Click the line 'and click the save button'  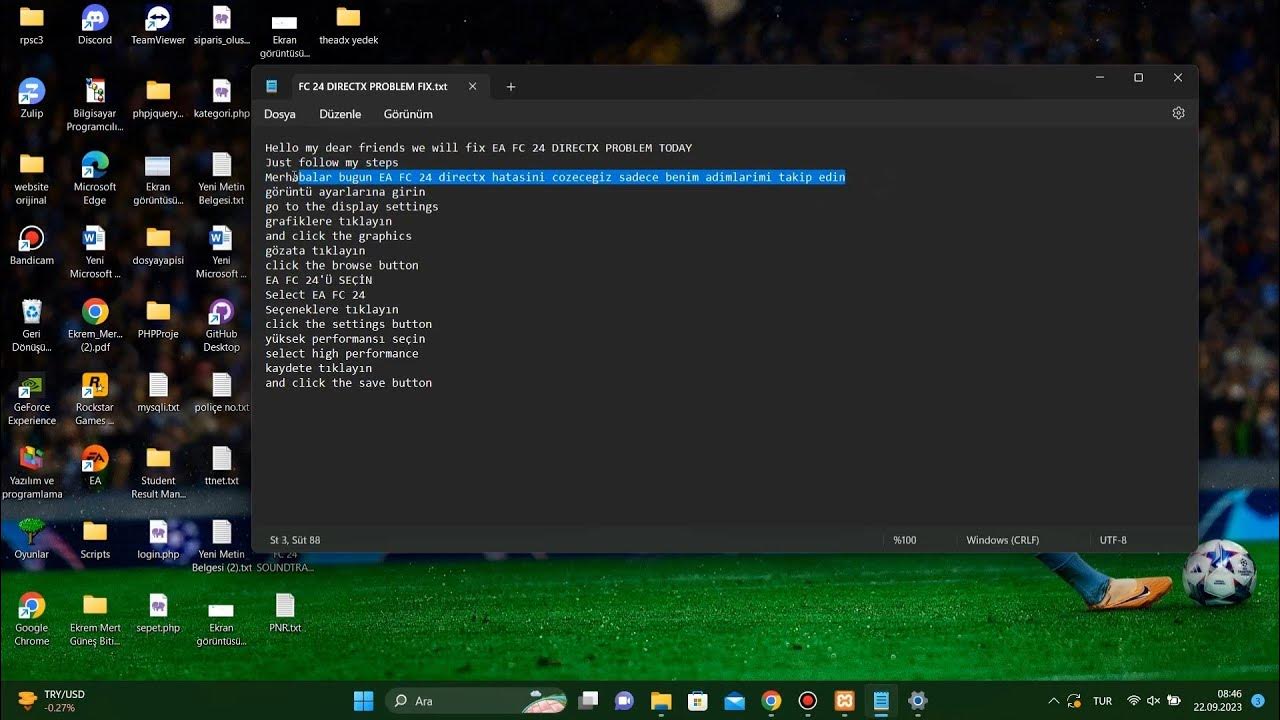pyautogui.click(x=348, y=383)
